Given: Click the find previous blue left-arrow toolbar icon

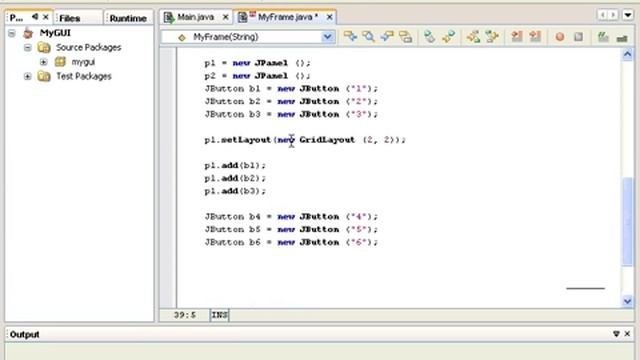Looking at the screenshot, I should pos(387,37).
